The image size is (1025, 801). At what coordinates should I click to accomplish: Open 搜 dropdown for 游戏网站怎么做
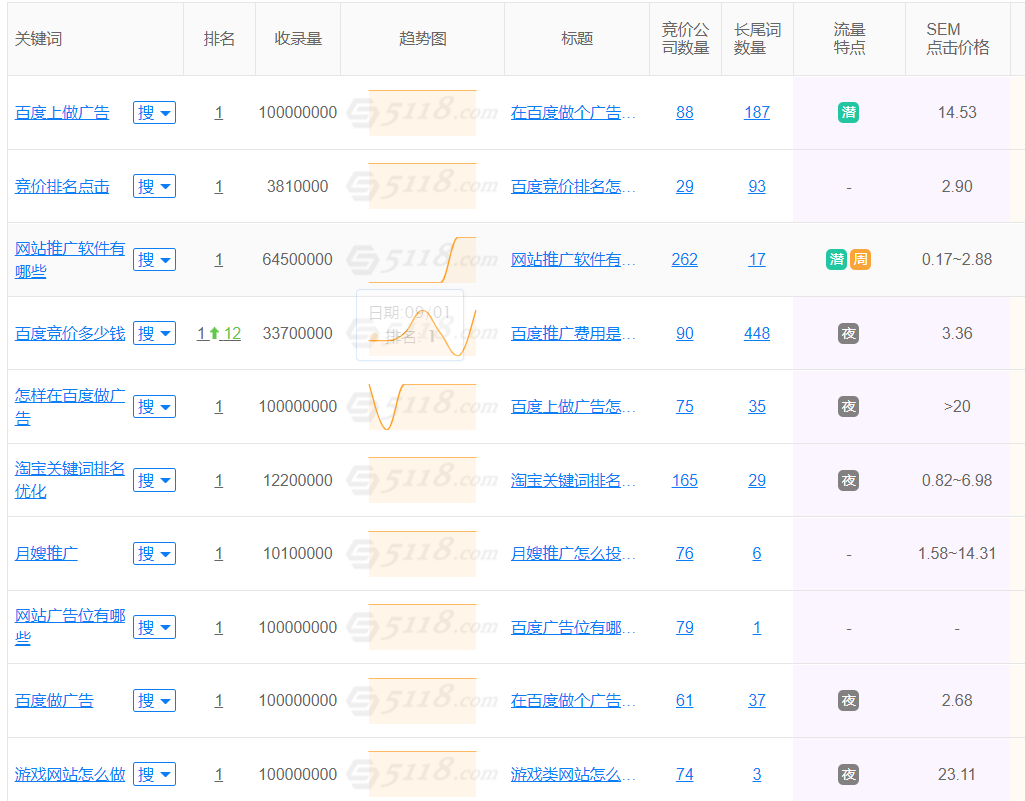pyautogui.click(x=154, y=775)
